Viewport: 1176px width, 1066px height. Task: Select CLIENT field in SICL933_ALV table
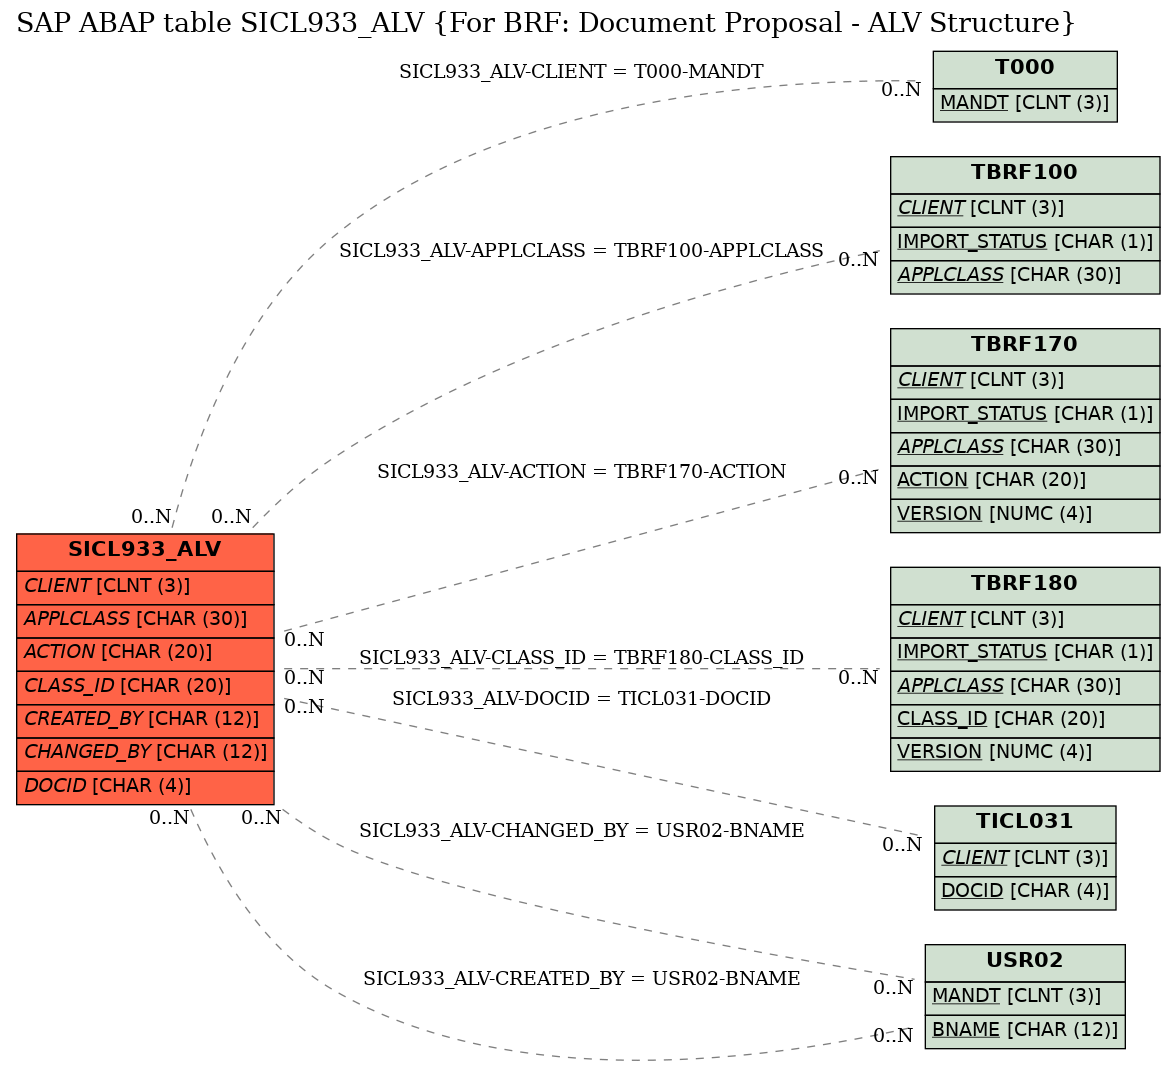point(145,587)
